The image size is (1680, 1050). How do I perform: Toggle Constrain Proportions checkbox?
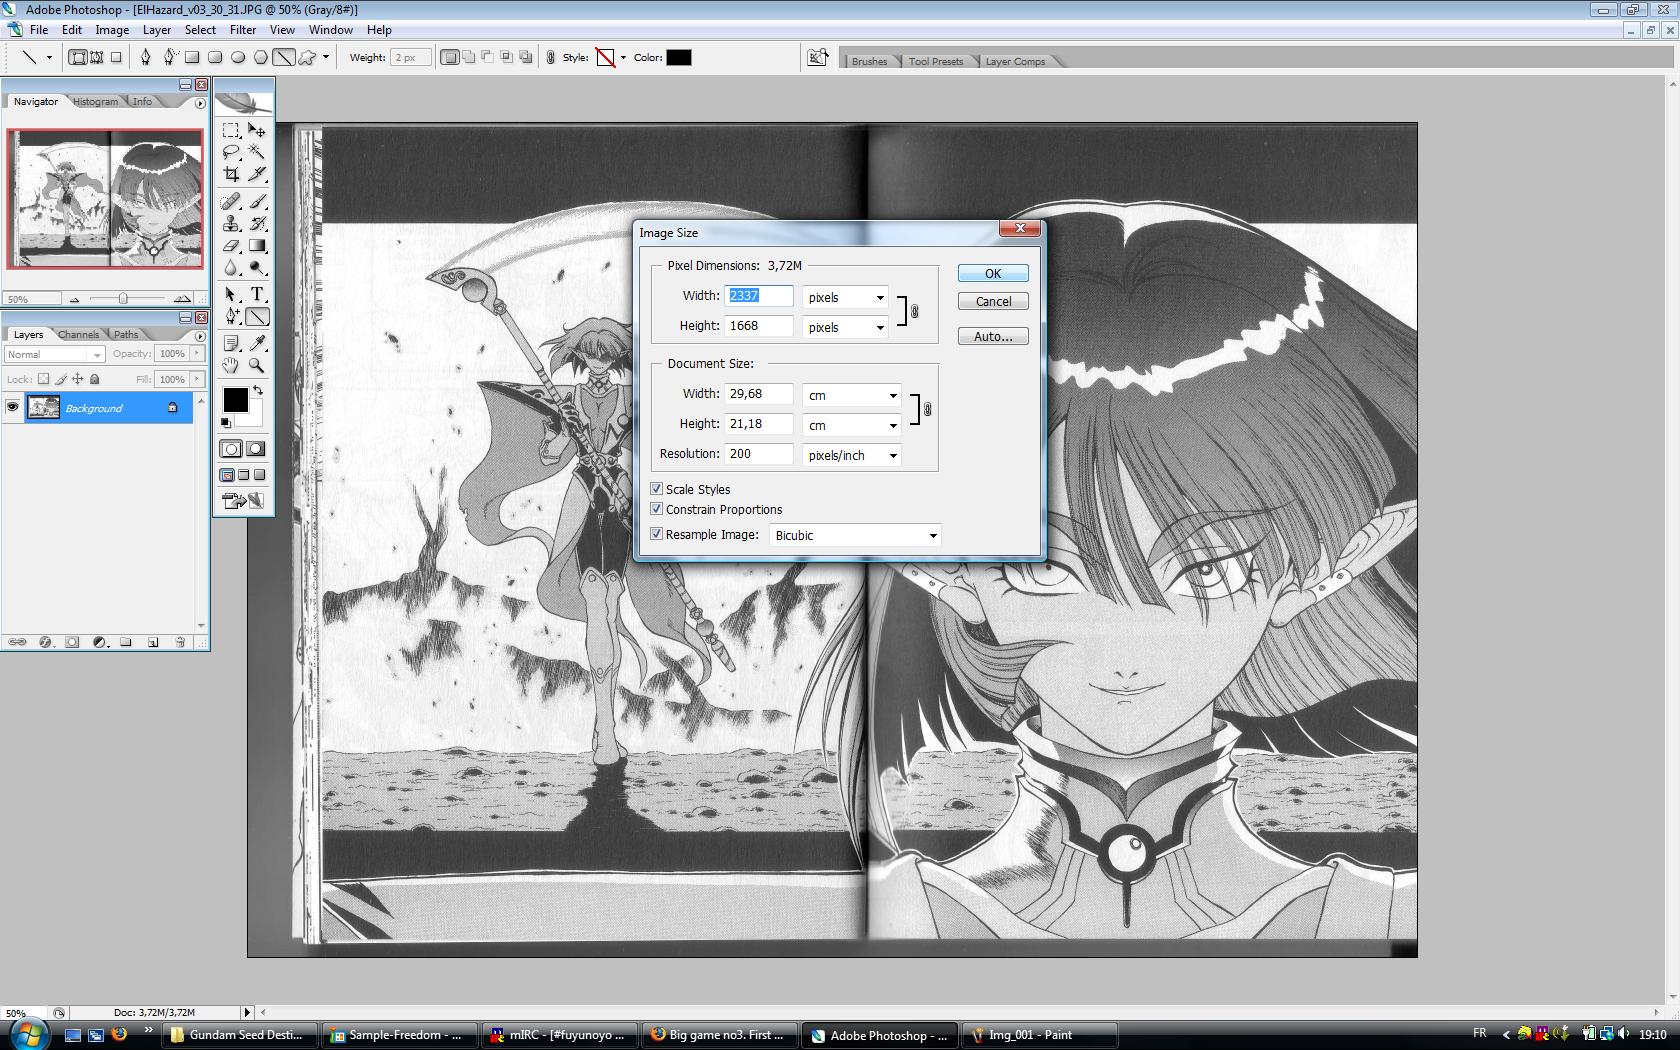(x=657, y=509)
